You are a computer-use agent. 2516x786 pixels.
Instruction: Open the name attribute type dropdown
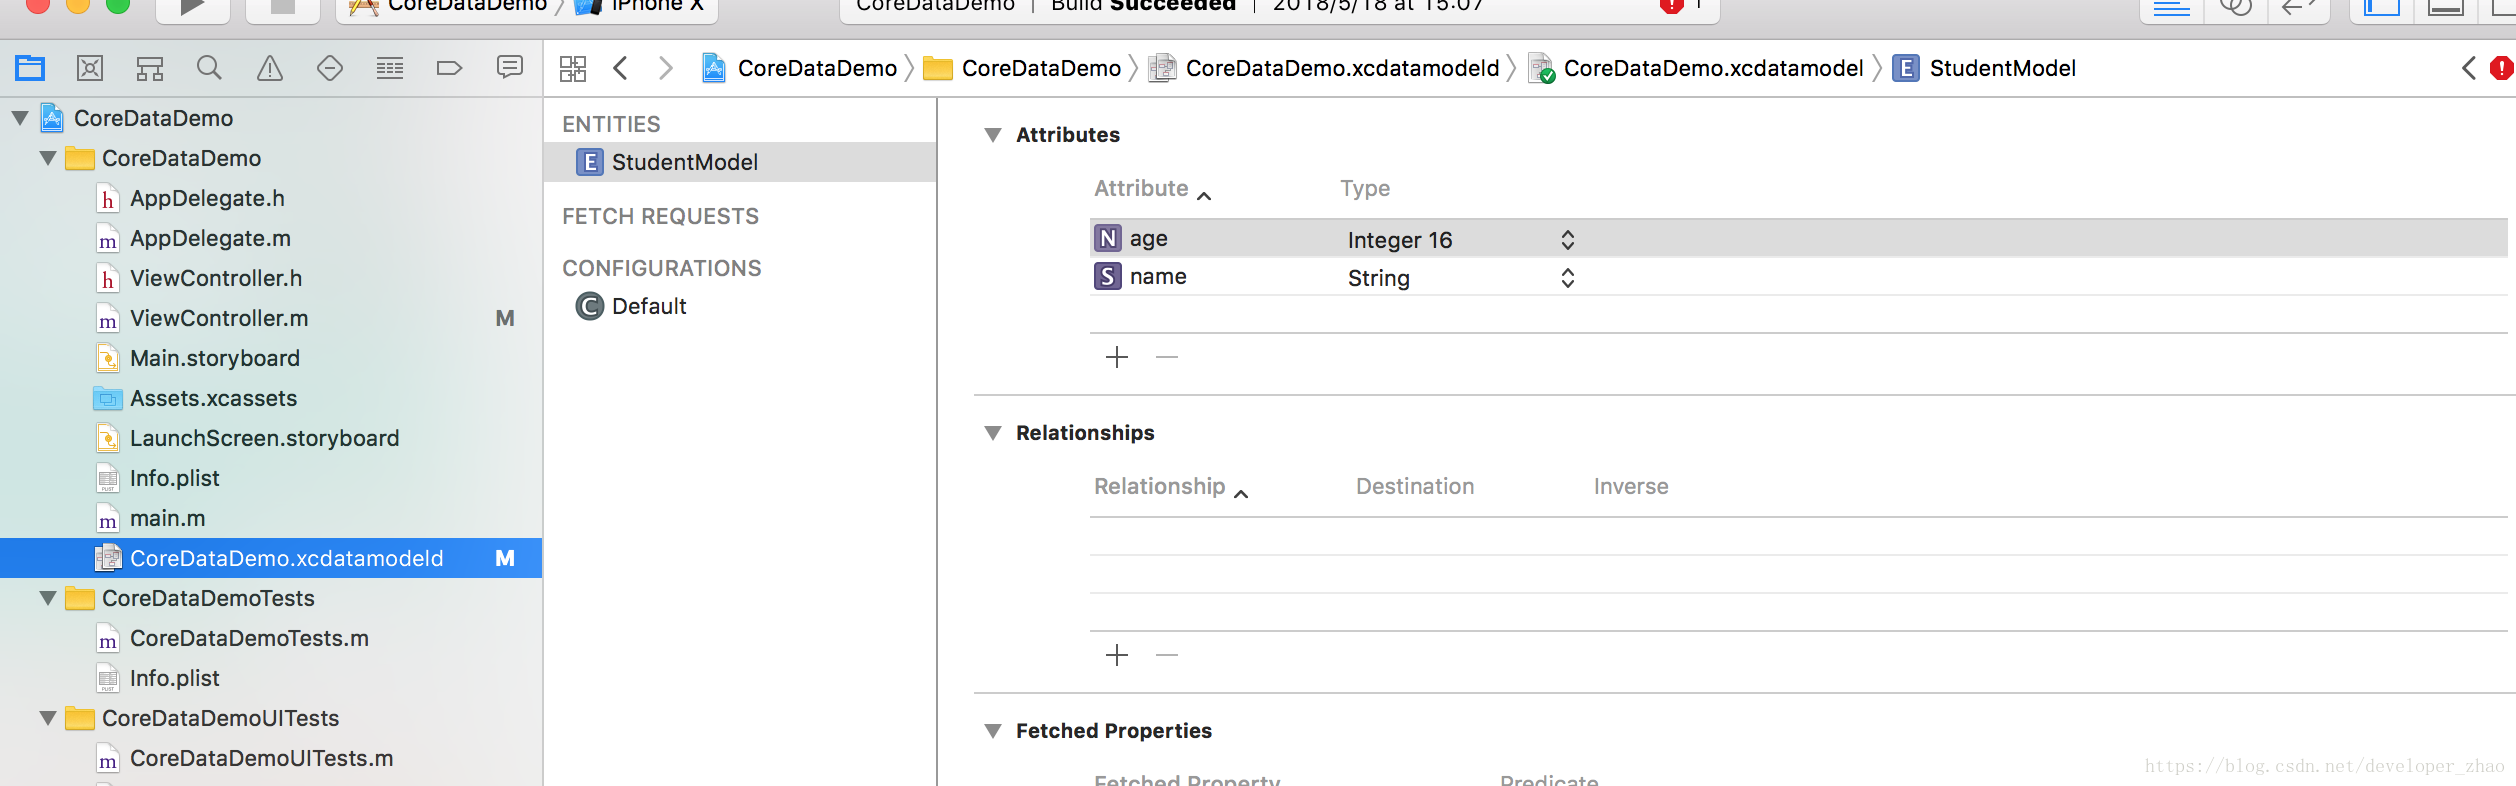1567,278
